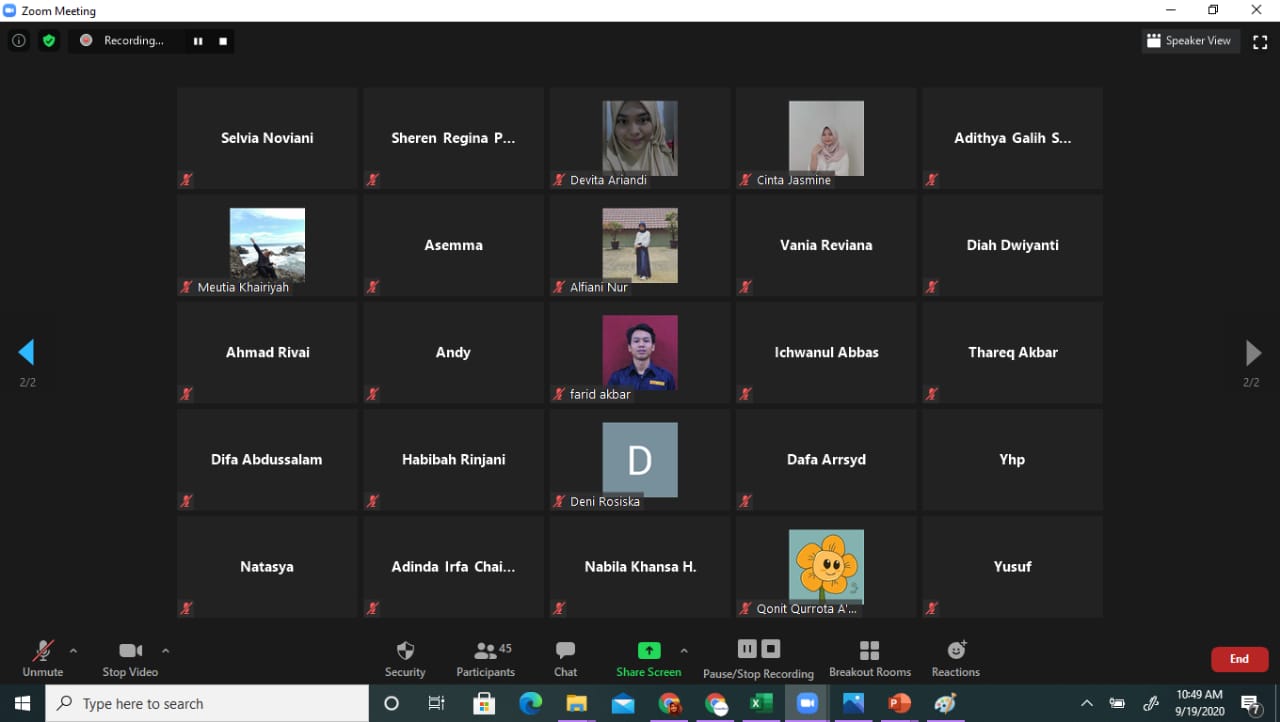Click the red End button

coord(1239,659)
